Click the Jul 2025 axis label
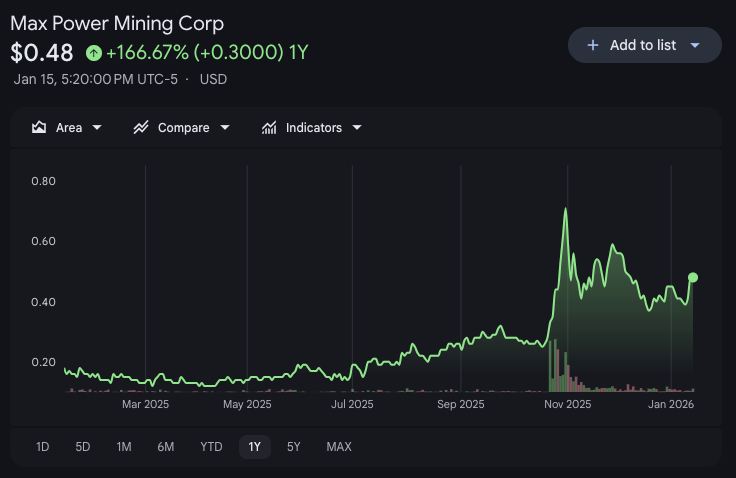This screenshot has height=478, width=736. tap(353, 404)
